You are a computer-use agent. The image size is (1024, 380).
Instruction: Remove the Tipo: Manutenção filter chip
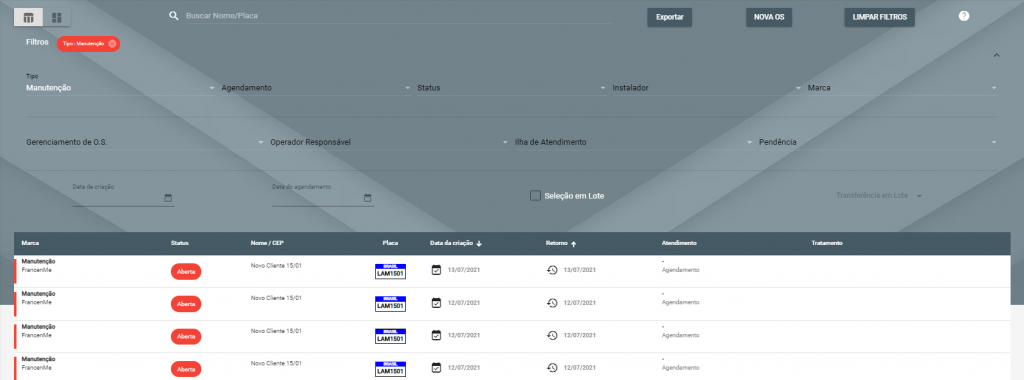[112, 44]
